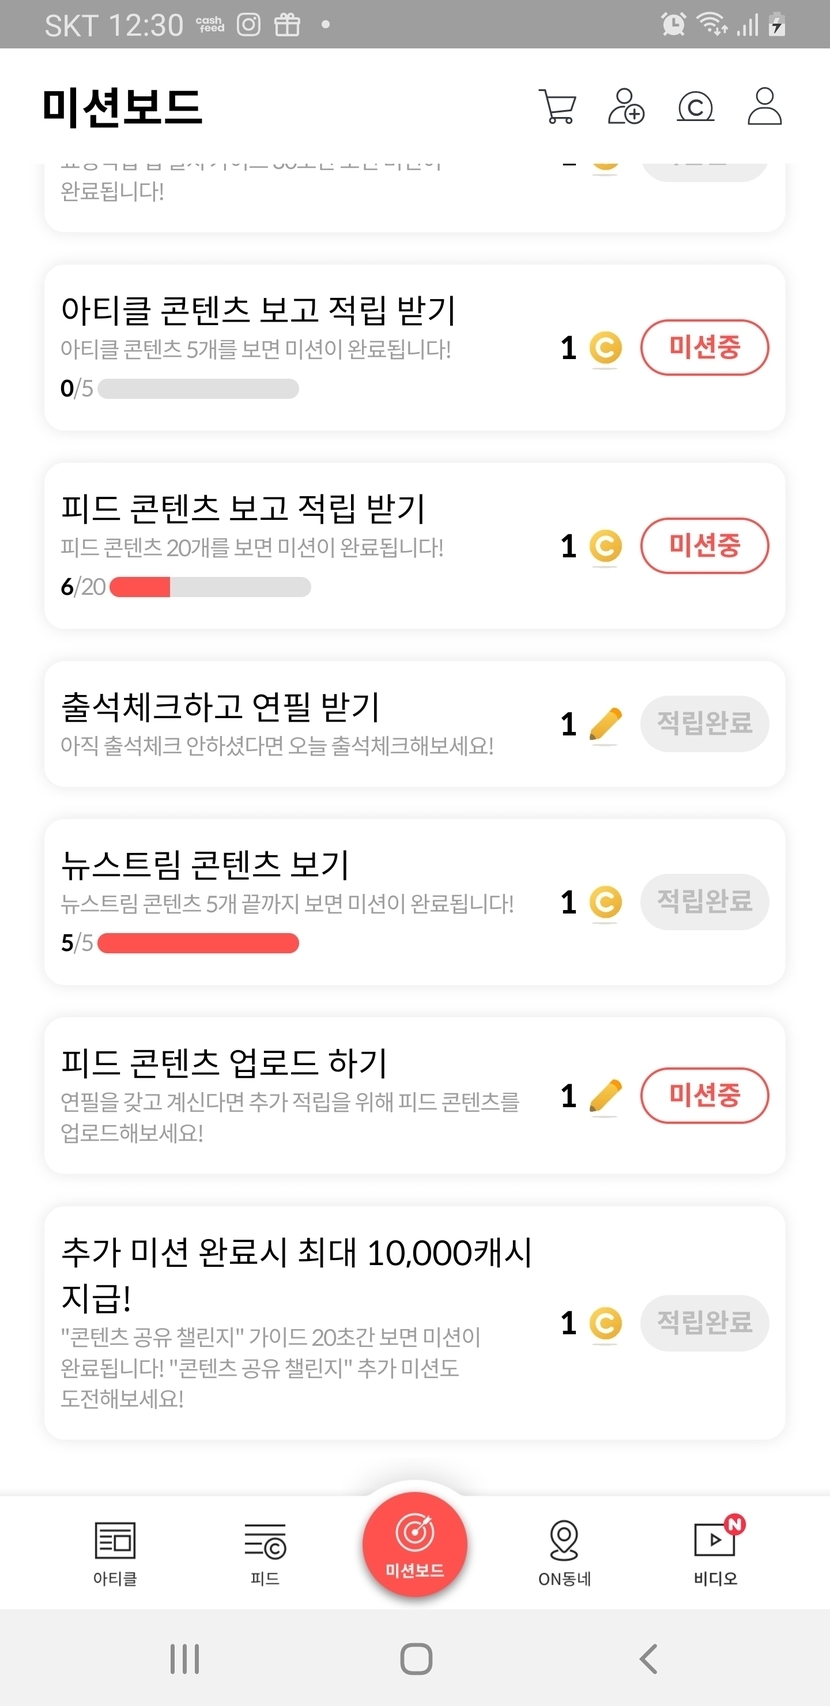Screen dimensions: 830x1706
Task: Tap 미션중 button for feed viewing mission
Action: (704, 546)
